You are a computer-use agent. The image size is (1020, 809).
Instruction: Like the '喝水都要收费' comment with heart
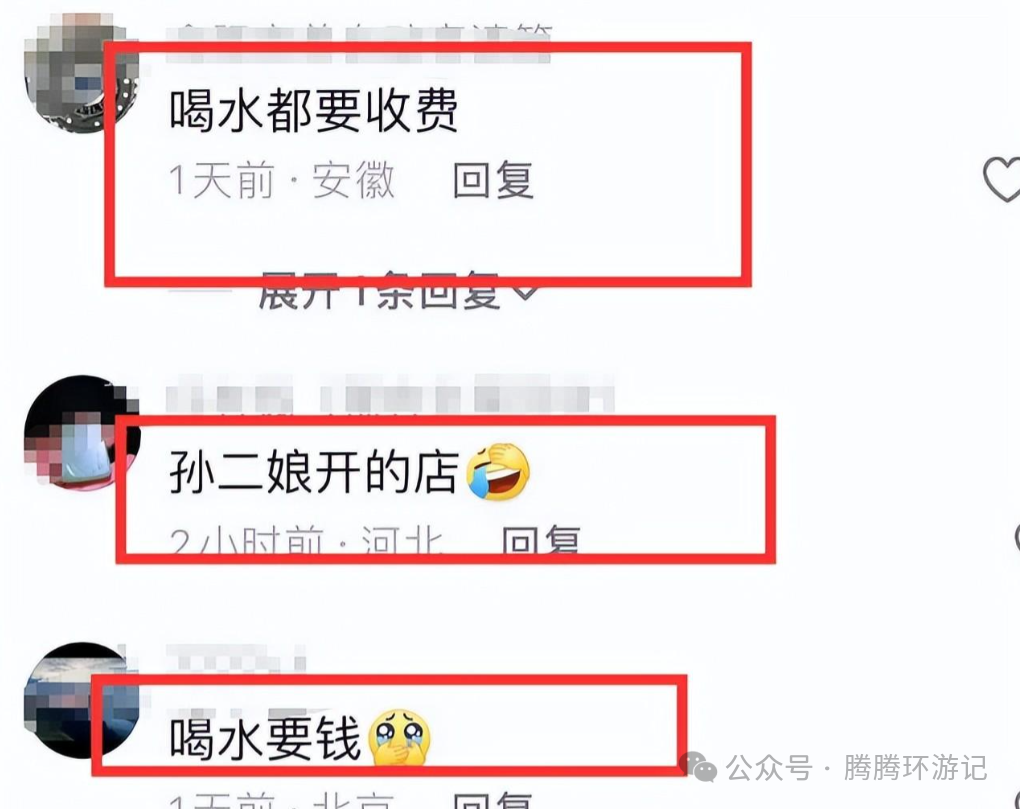click(x=1002, y=179)
